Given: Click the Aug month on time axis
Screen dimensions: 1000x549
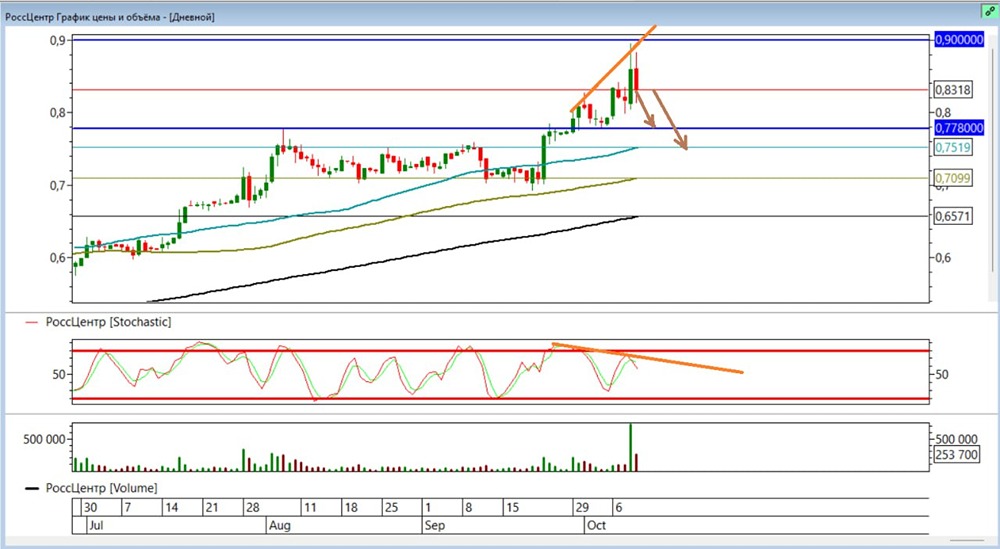Looking at the screenshot, I should coord(280,524).
